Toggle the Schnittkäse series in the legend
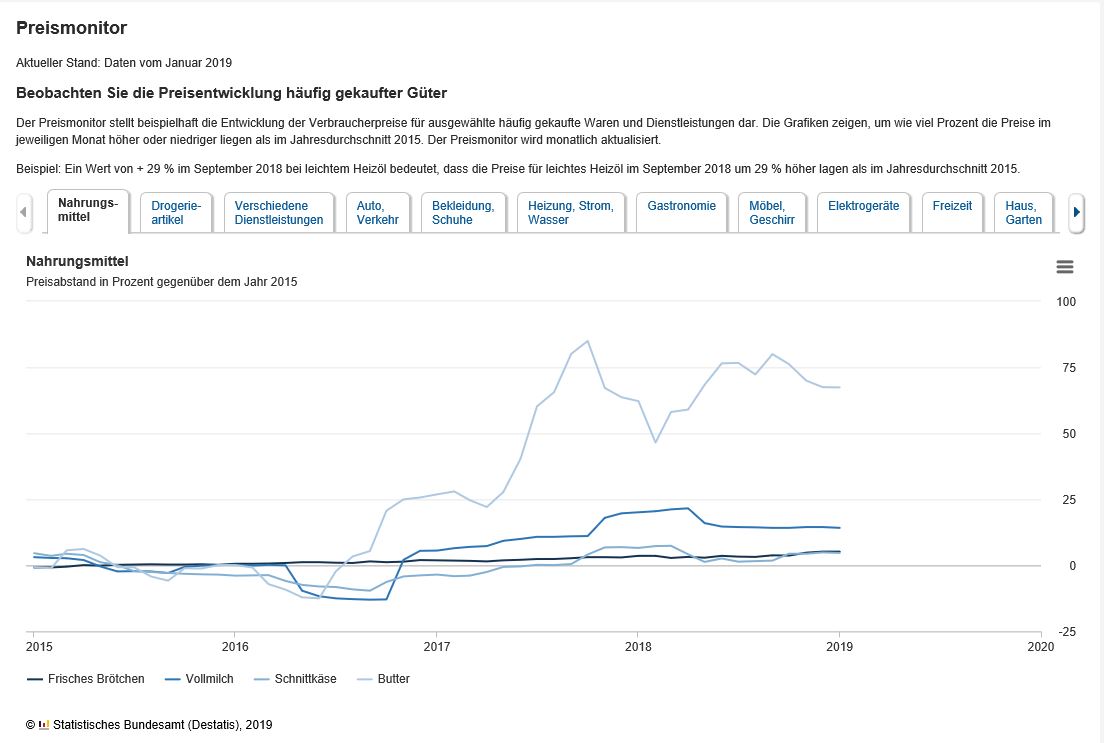The height and width of the screenshot is (743, 1104). coord(295,679)
